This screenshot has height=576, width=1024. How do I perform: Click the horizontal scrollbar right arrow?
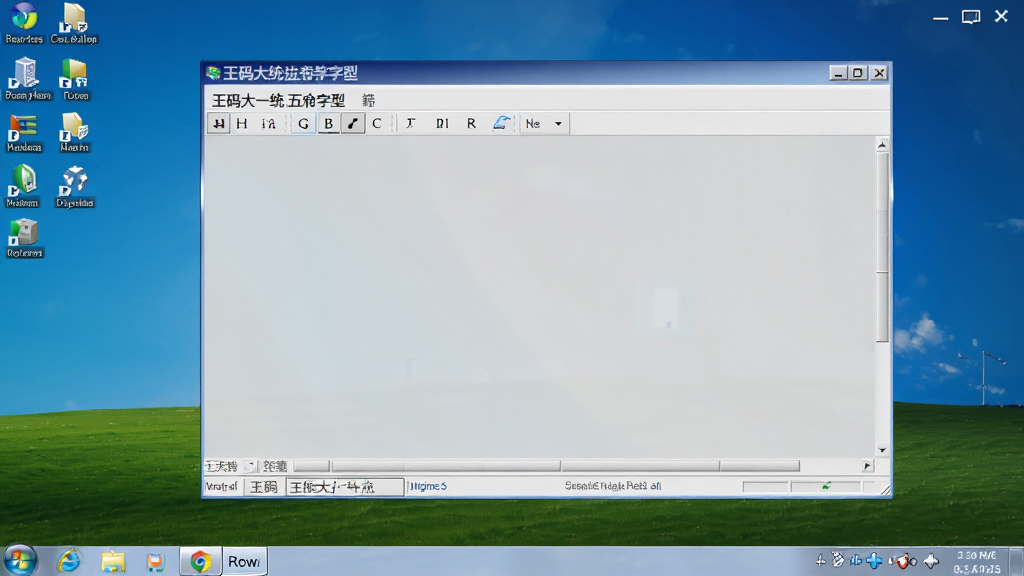pyautogui.click(x=867, y=466)
